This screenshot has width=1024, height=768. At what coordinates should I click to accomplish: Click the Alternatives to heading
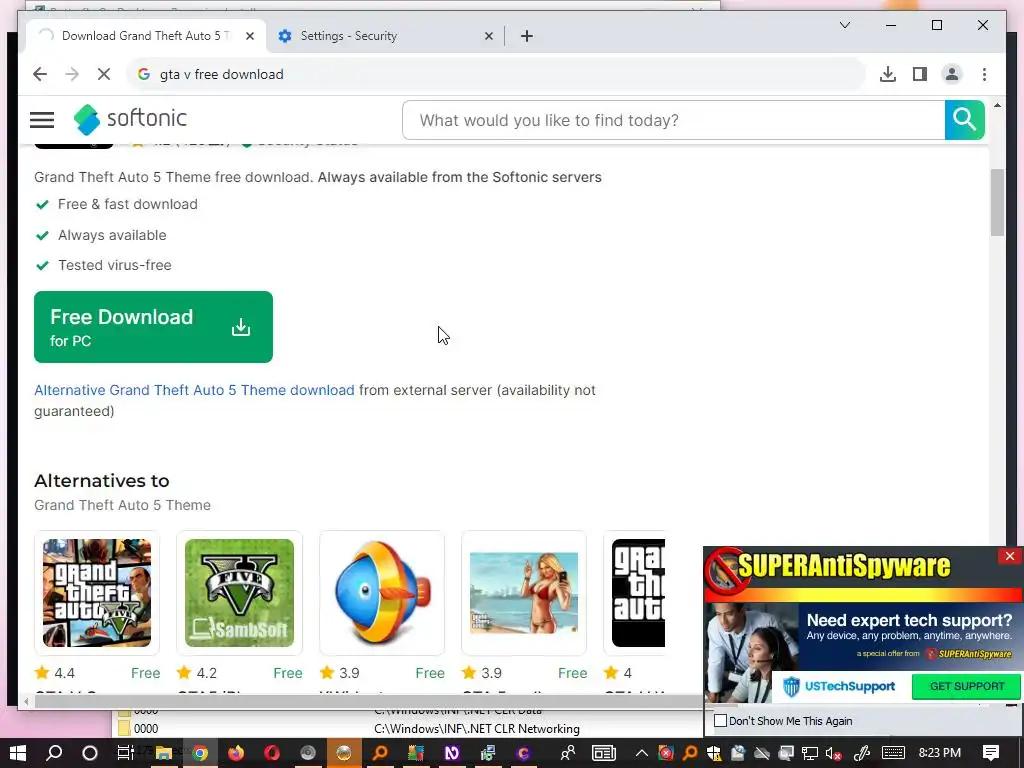pos(102,481)
